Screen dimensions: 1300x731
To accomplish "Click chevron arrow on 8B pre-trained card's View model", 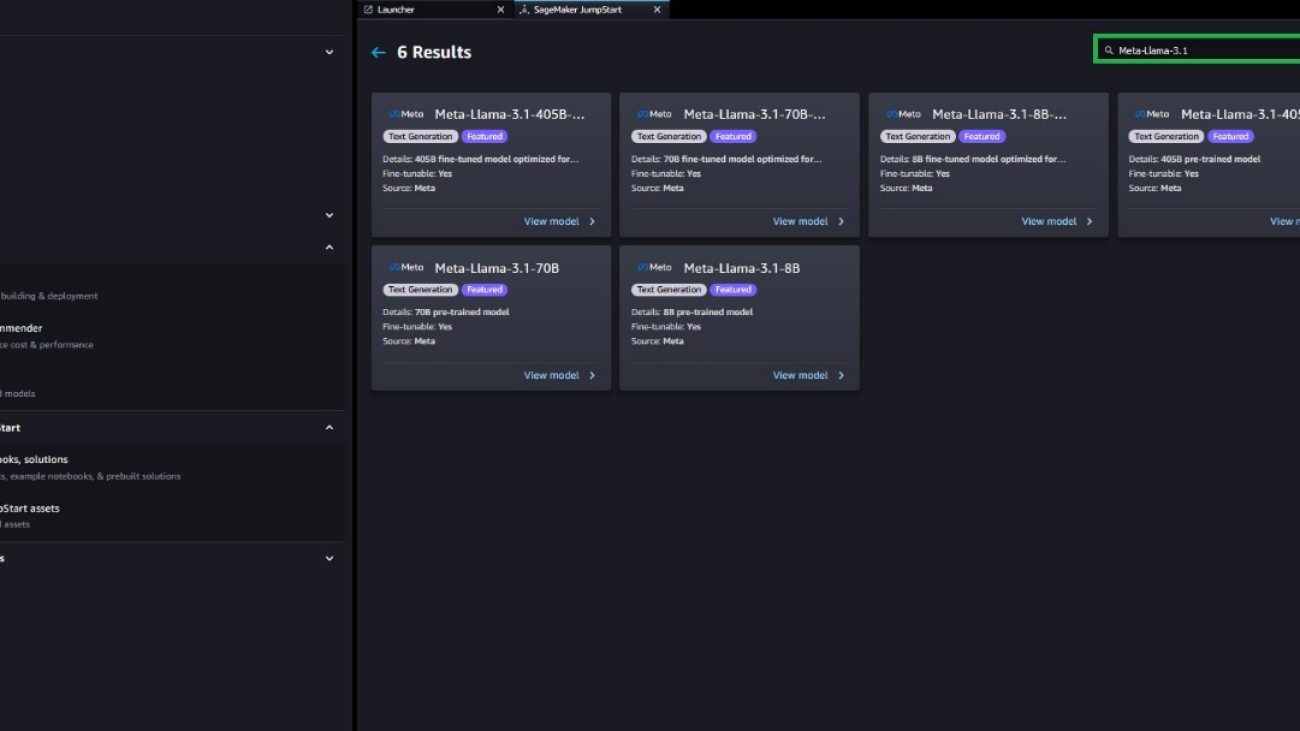I will tap(841, 376).
